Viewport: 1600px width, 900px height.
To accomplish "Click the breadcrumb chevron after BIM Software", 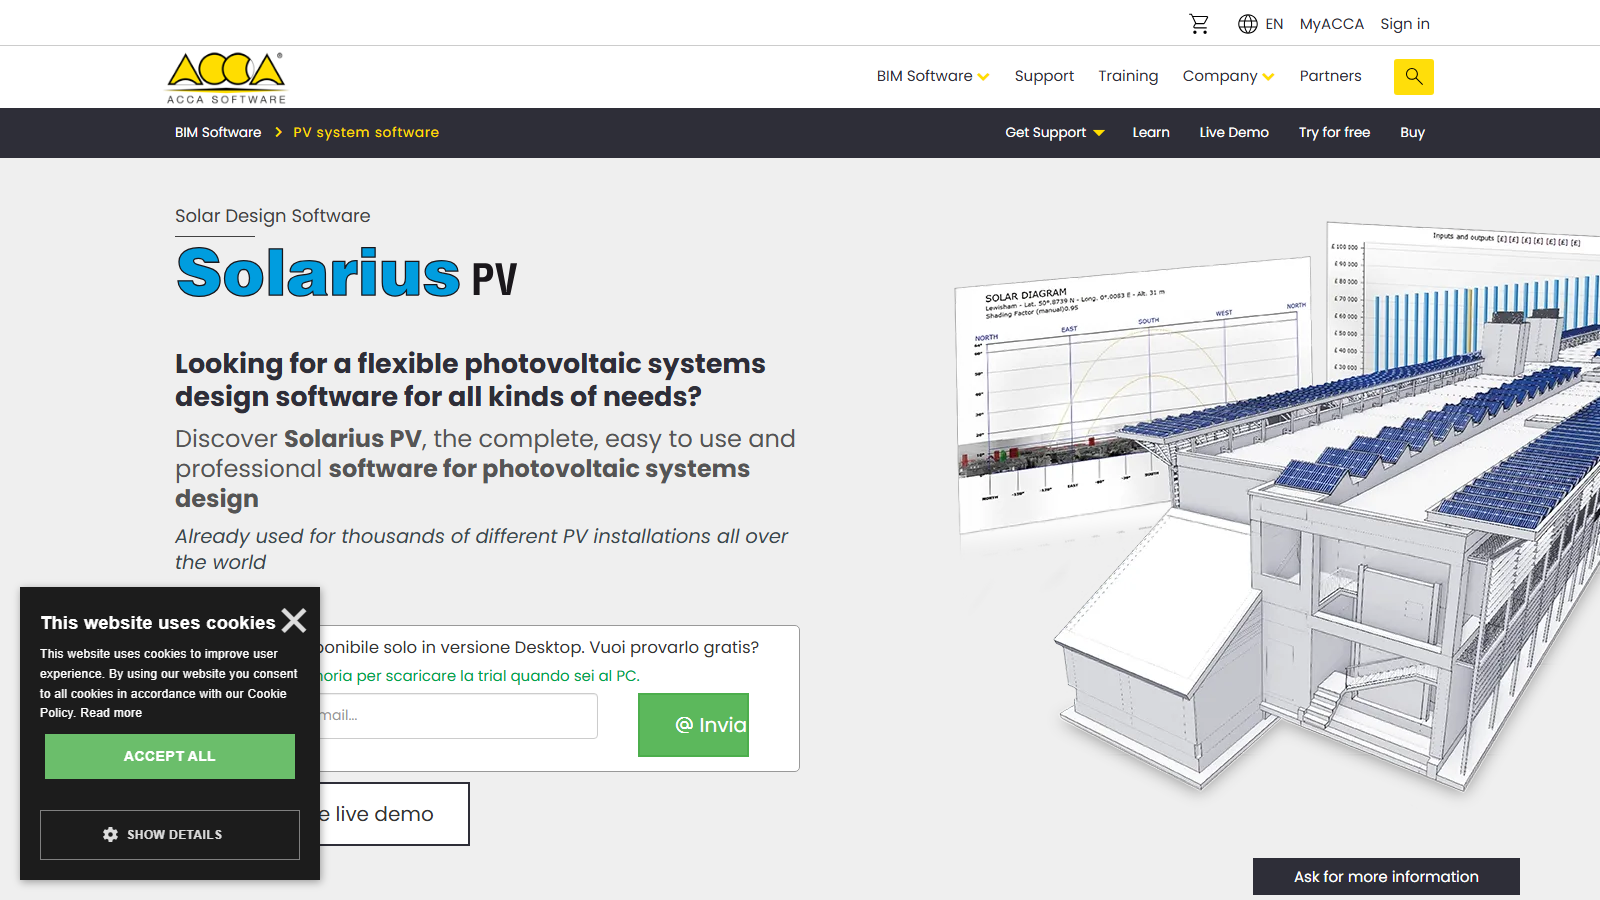I will tap(278, 132).
